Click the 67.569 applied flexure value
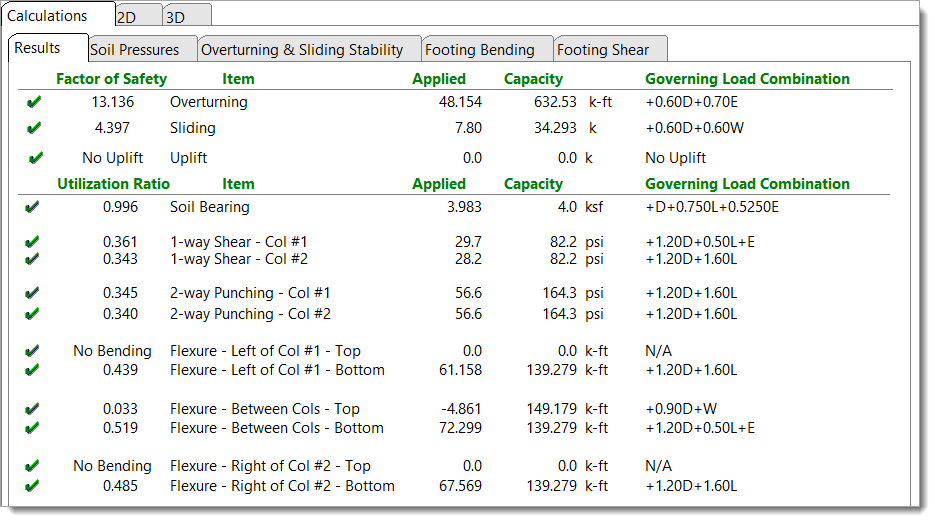The height and width of the screenshot is (522, 935). 460,486
